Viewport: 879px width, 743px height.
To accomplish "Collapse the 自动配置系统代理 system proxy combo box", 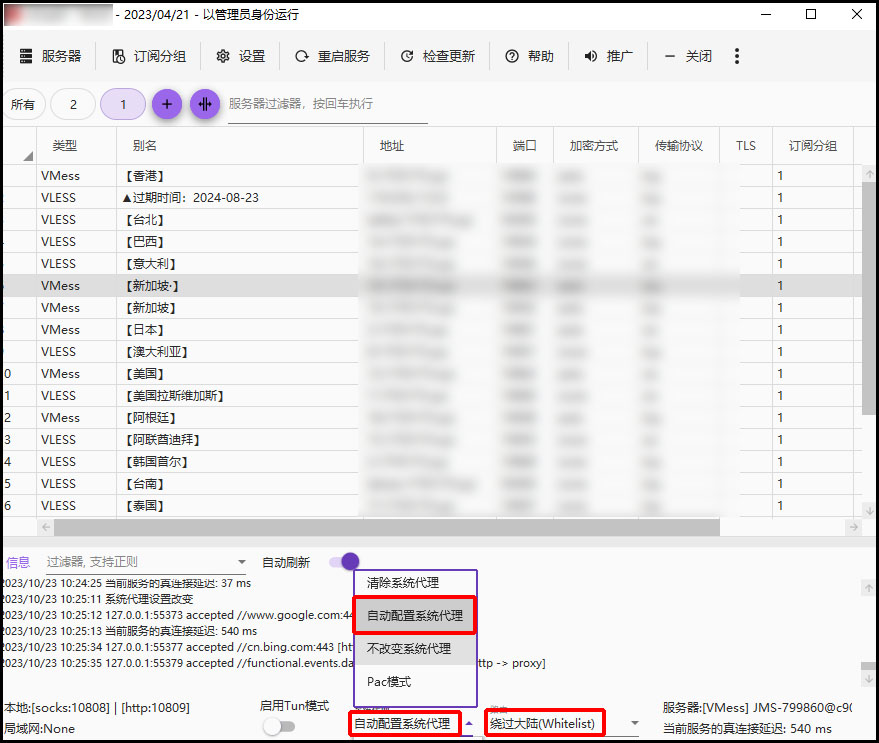I will [468, 723].
